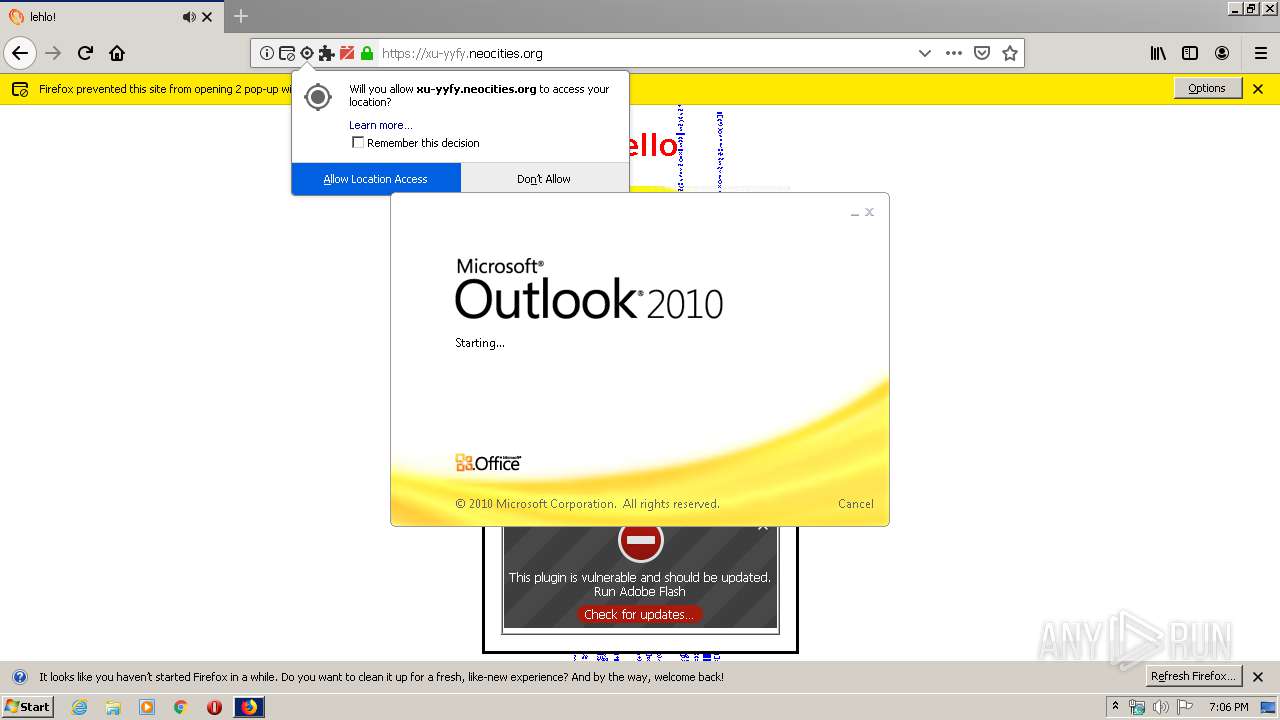Click the red blocked plugin icon on the page
This screenshot has width=1280, height=720.
coord(640,541)
